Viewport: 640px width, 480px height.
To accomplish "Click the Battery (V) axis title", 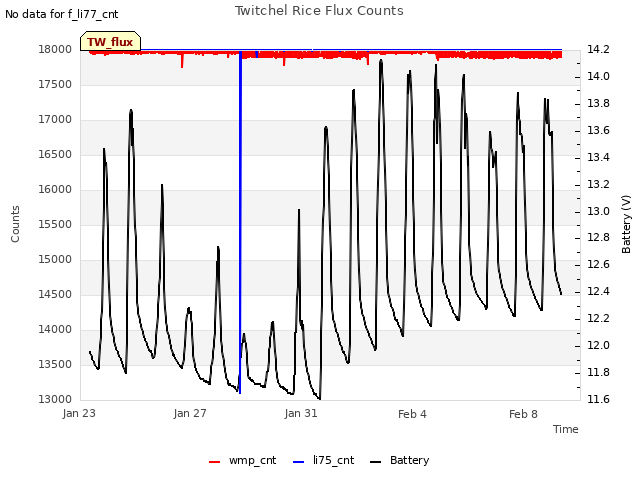I will (626, 224).
